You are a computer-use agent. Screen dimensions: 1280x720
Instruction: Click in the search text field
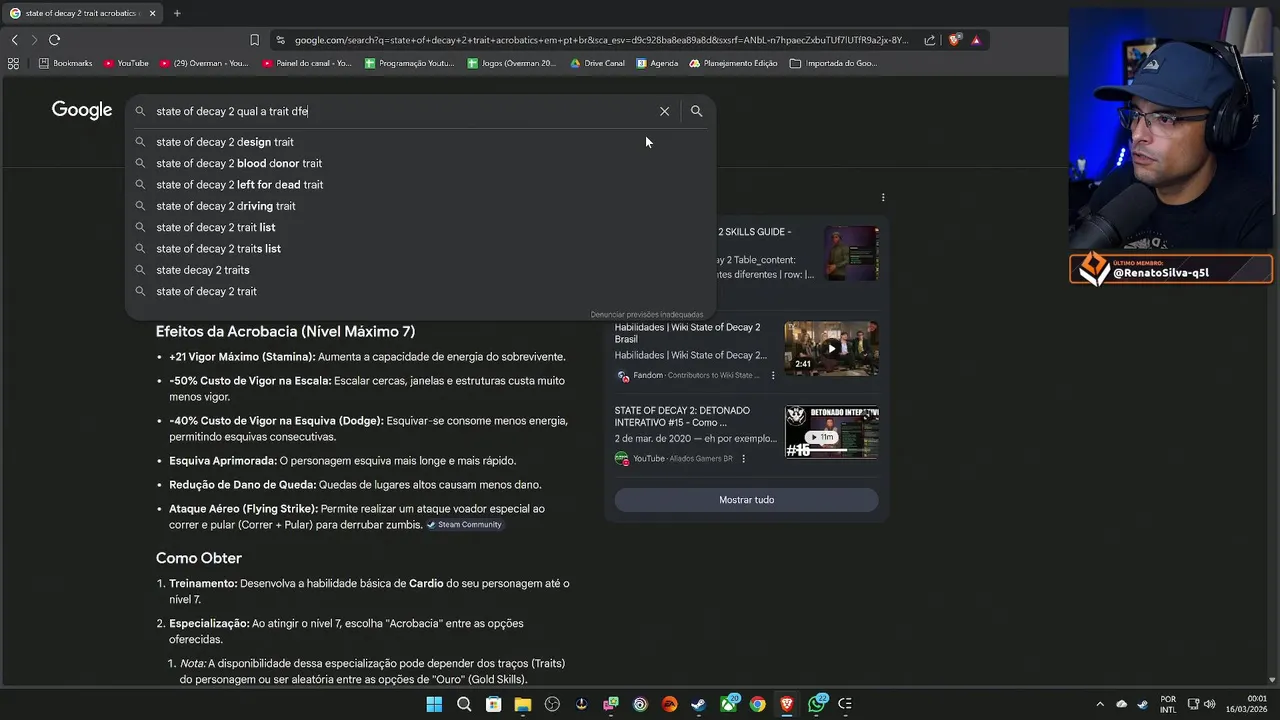[400, 111]
